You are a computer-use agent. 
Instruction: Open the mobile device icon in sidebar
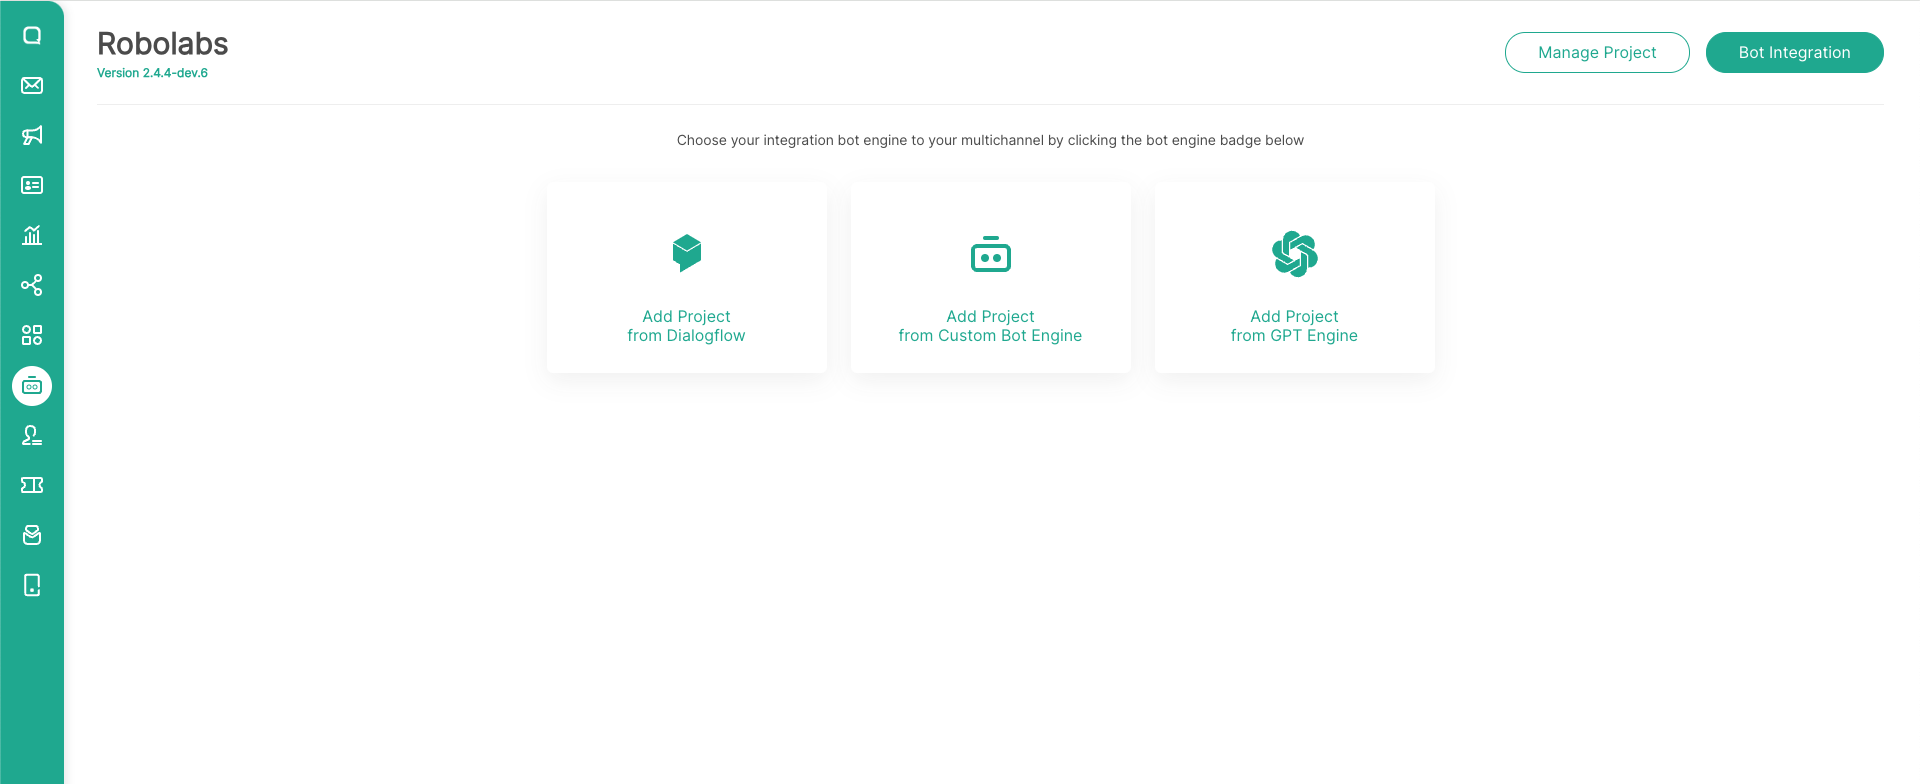(32, 585)
